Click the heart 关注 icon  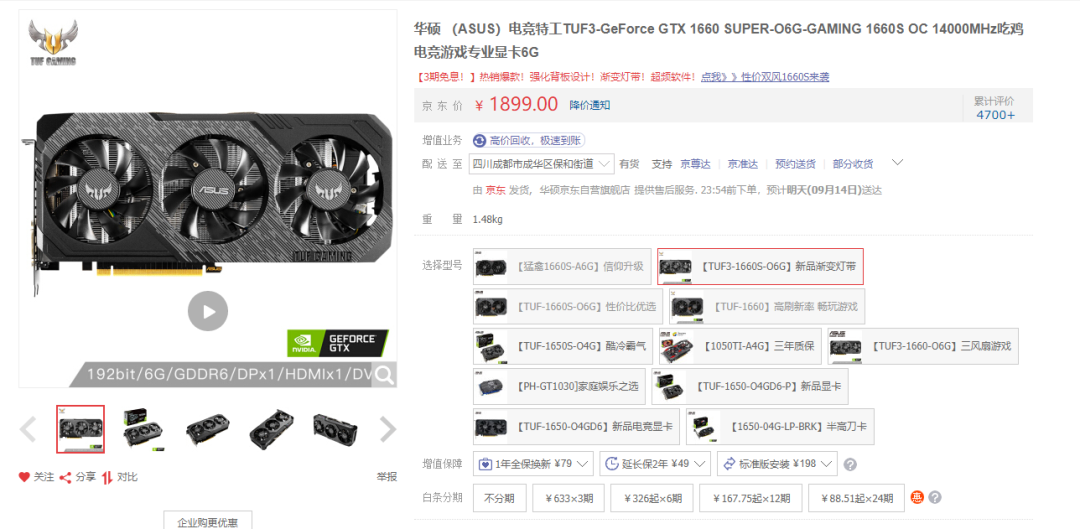pyautogui.click(x=24, y=477)
